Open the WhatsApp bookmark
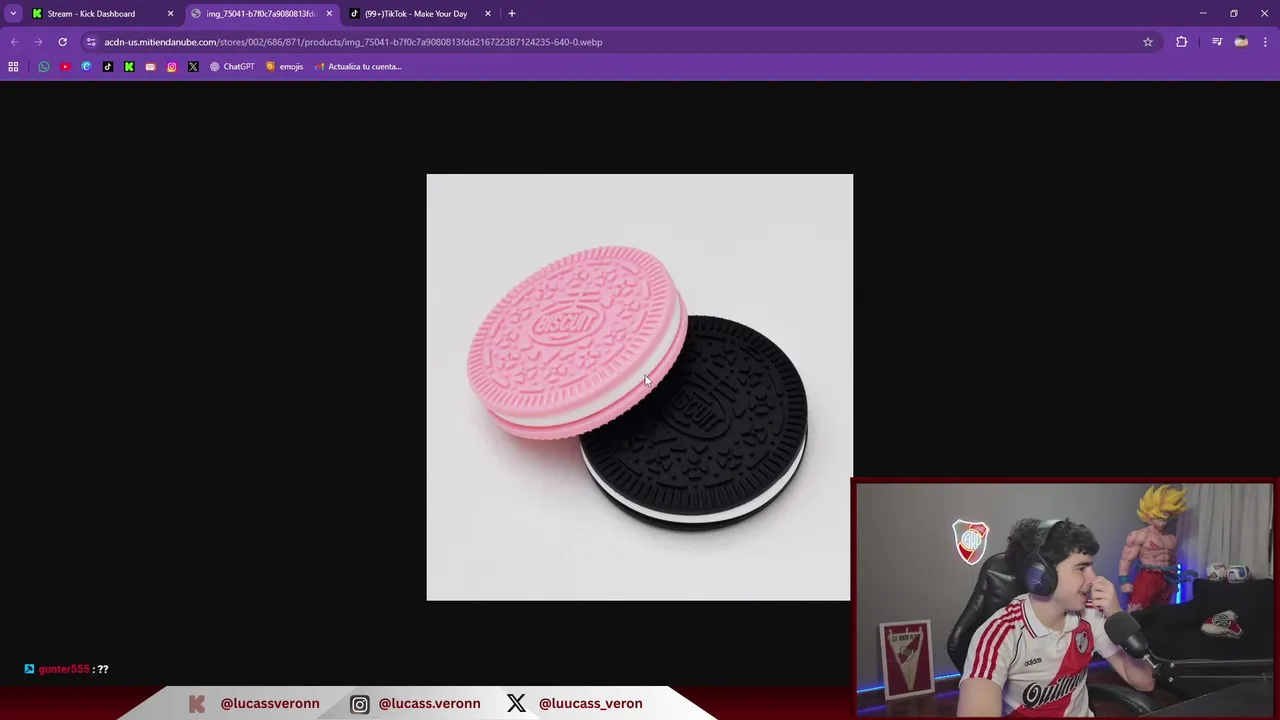Image resolution: width=1280 pixels, height=720 pixels. point(44,66)
